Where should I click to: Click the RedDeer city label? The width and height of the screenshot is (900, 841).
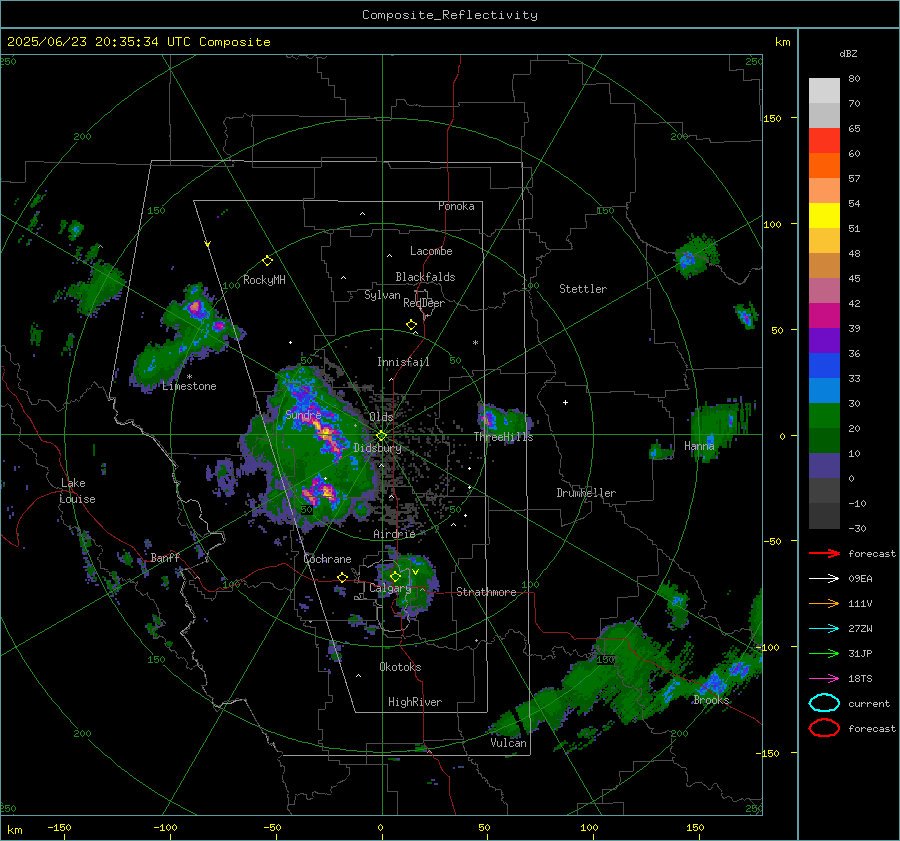coord(424,303)
